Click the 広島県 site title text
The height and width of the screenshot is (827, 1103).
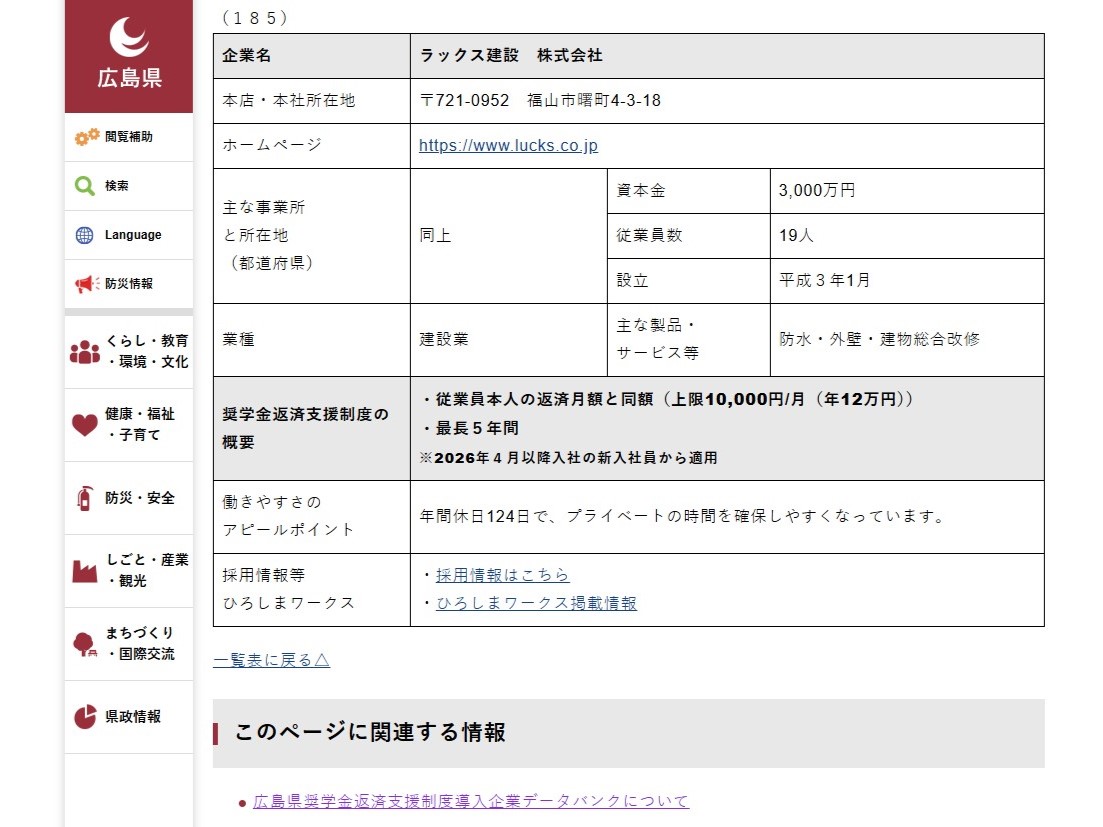129,78
